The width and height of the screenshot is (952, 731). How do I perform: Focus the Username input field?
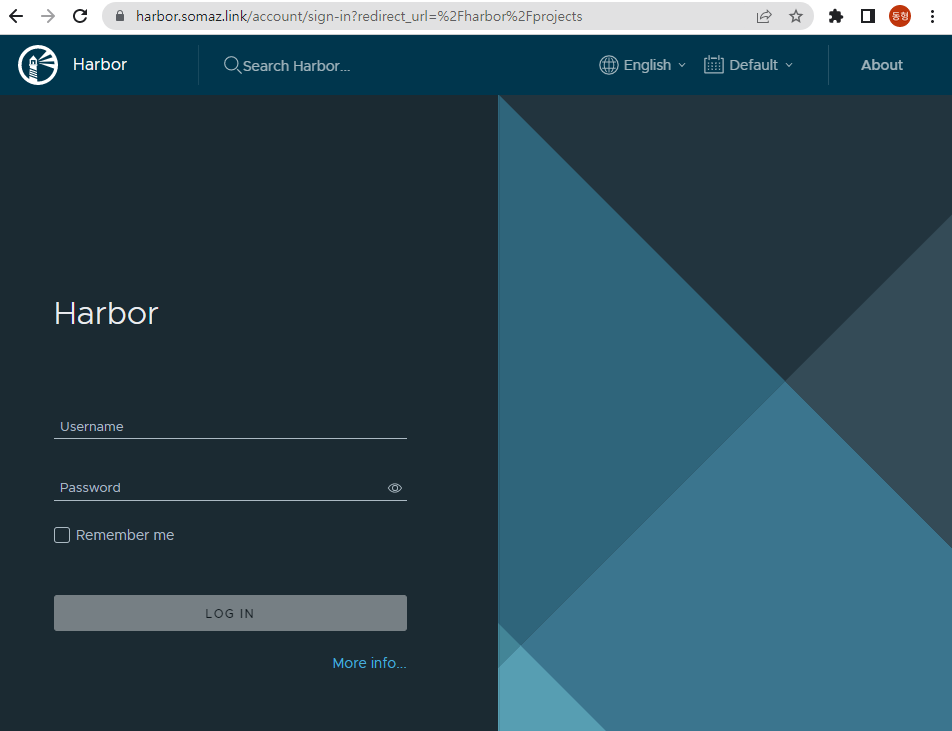[x=230, y=427]
